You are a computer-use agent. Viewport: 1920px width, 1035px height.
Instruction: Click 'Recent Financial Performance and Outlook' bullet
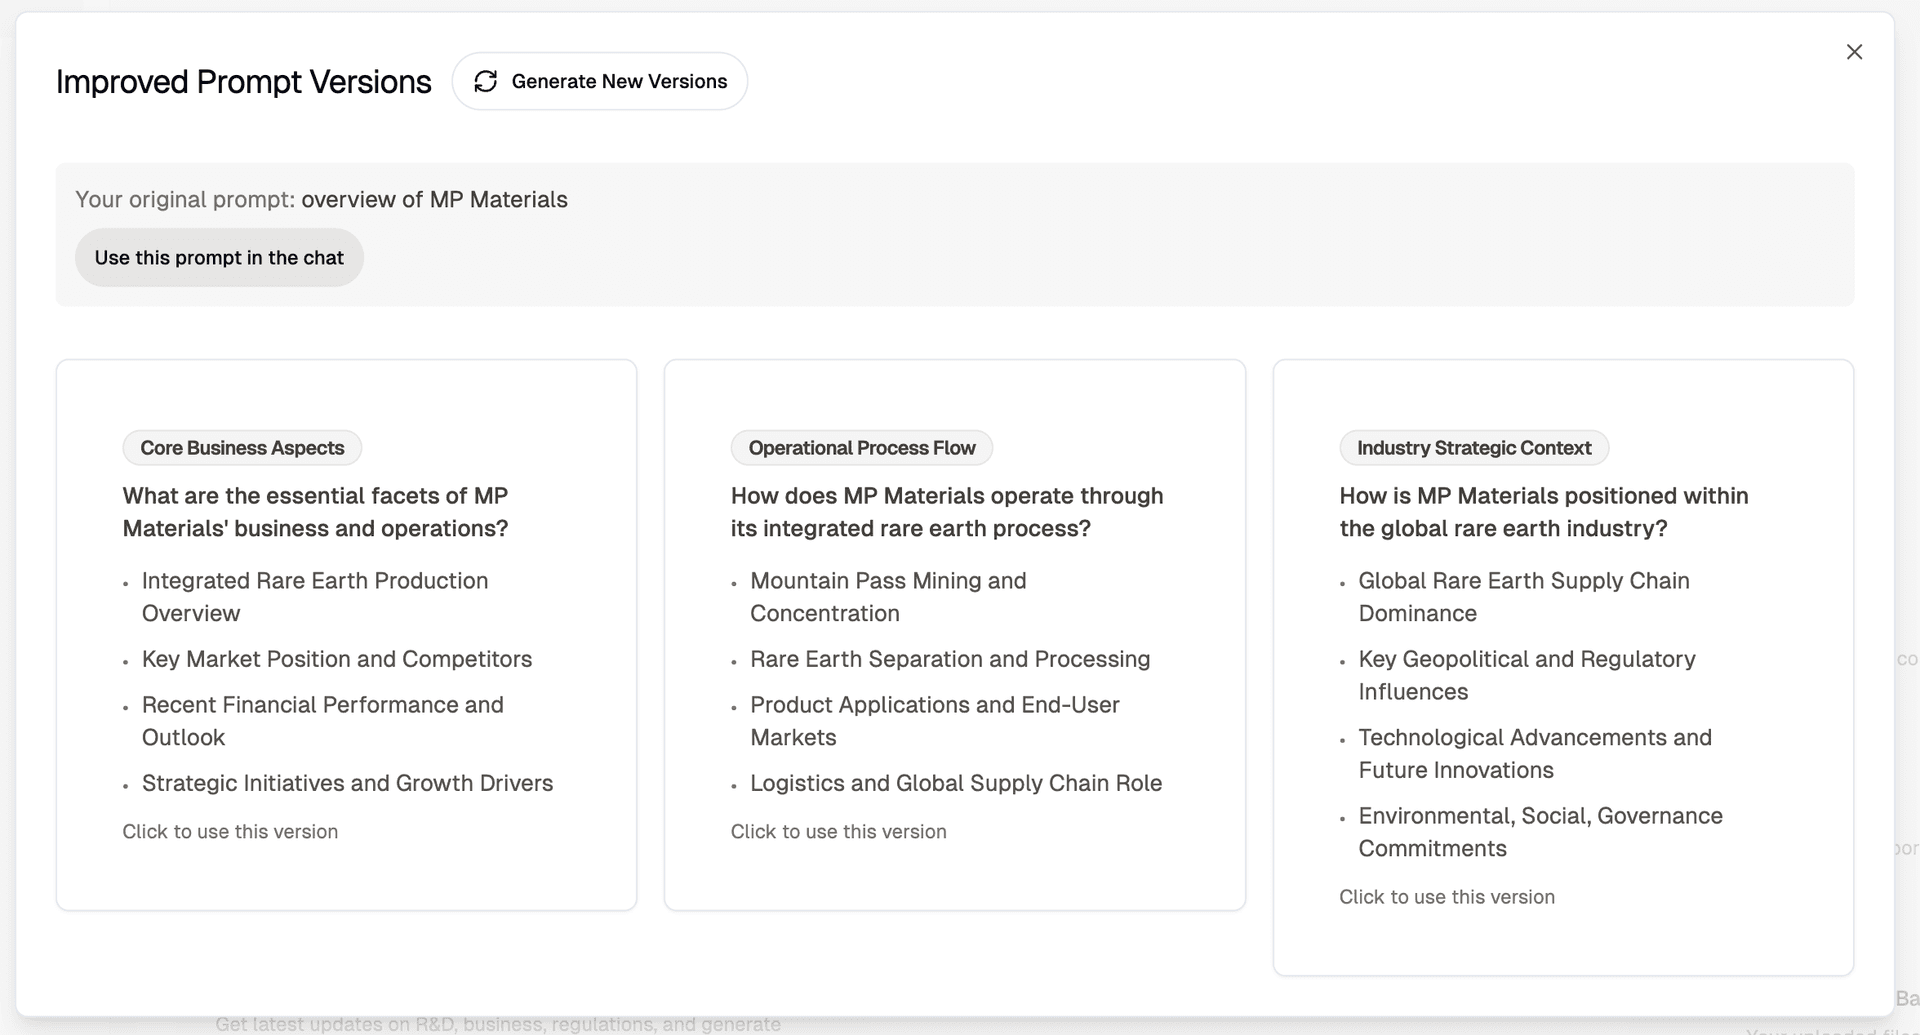click(x=323, y=721)
